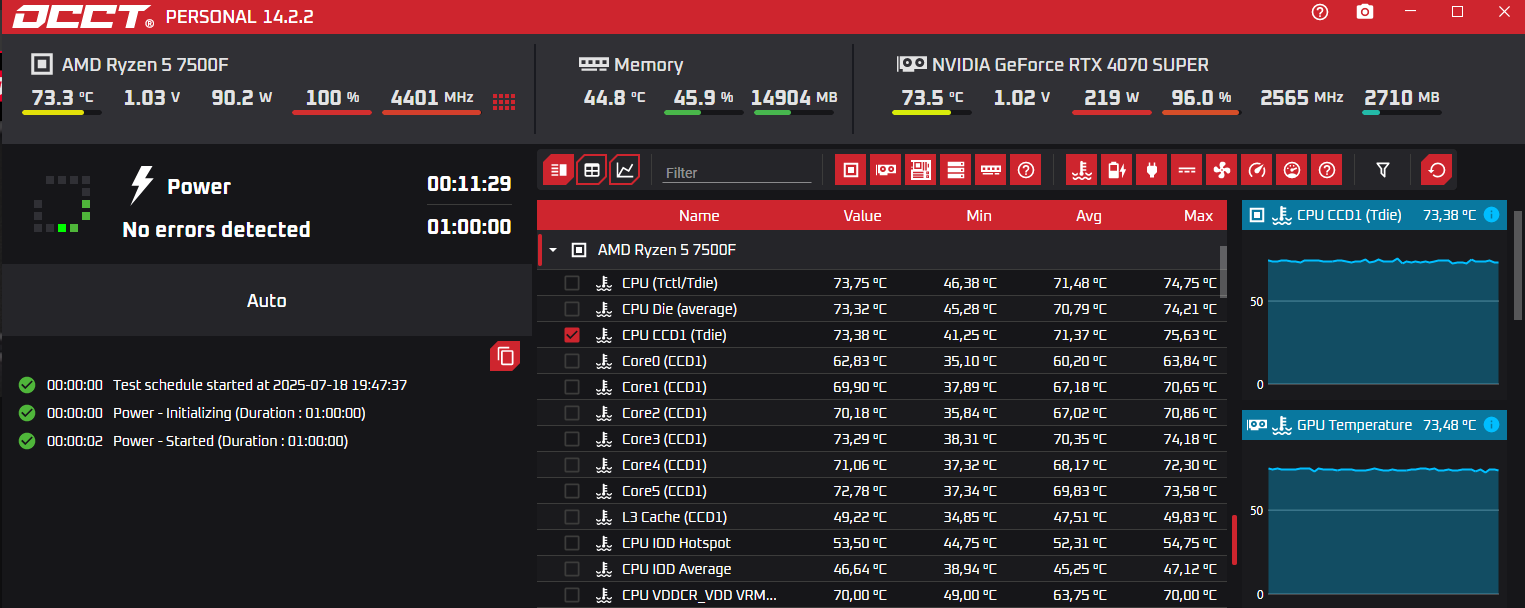Tick the CPU IDD Hotspot checkbox

[572, 543]
